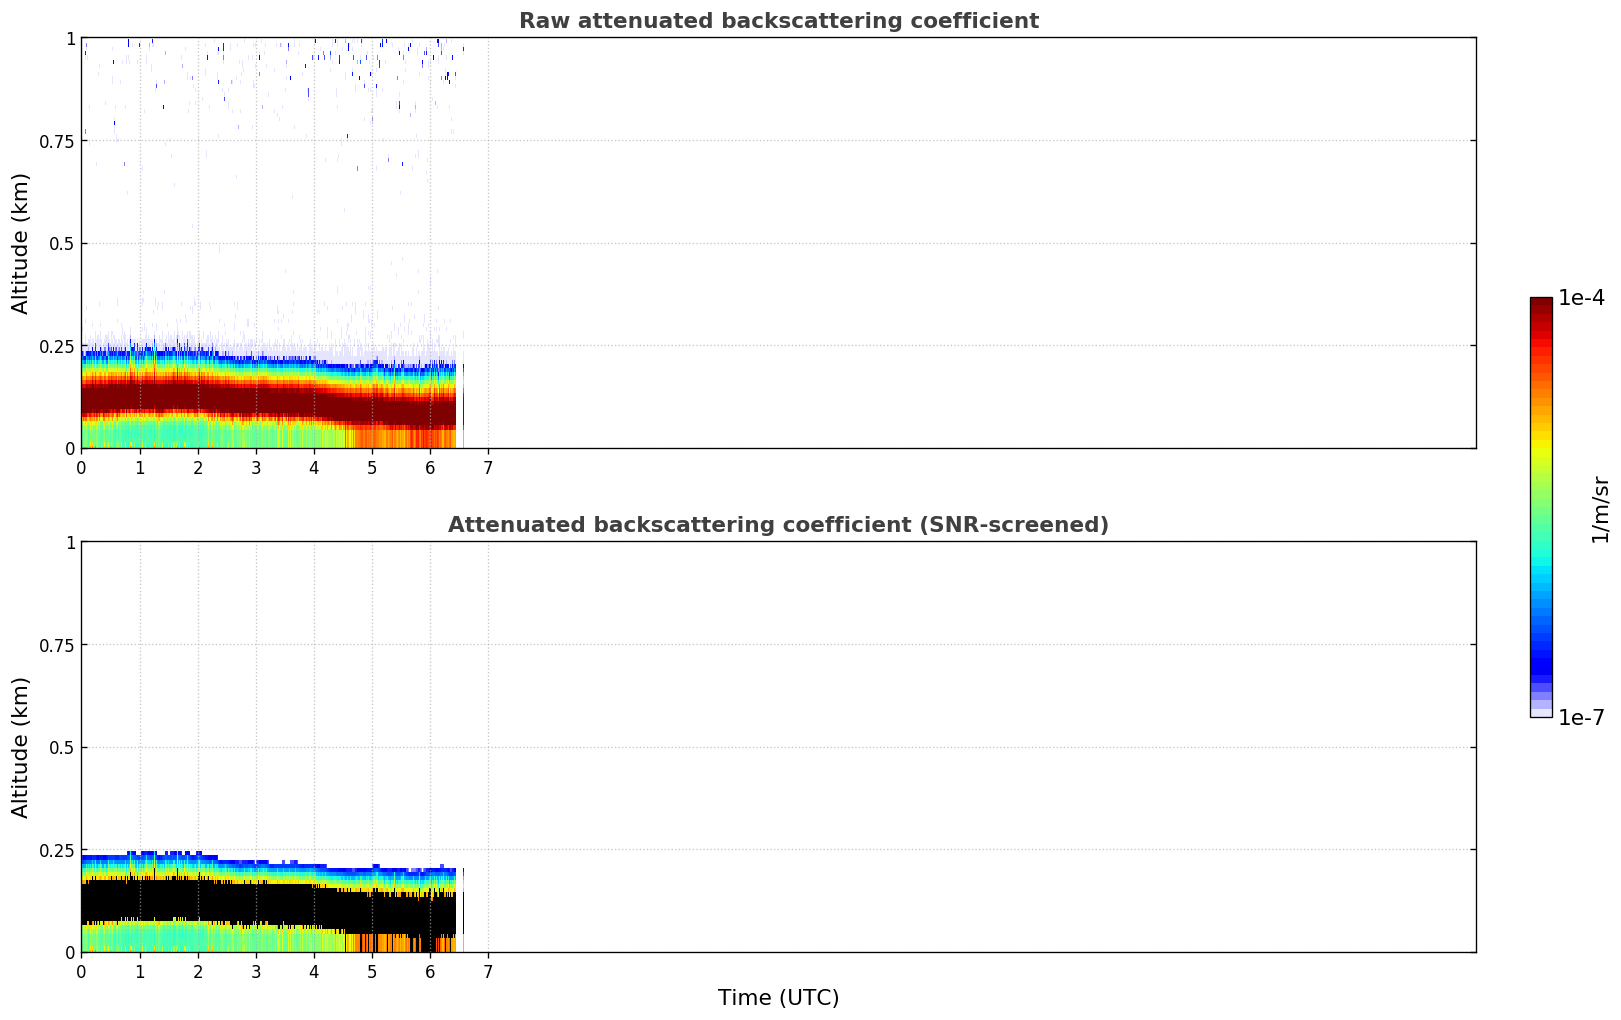Click the 'Attenuated backscattering coefficient (SNR-screened)' title
The width and height of the screenshot is (1621, 1020).
(x=778, y=525)
